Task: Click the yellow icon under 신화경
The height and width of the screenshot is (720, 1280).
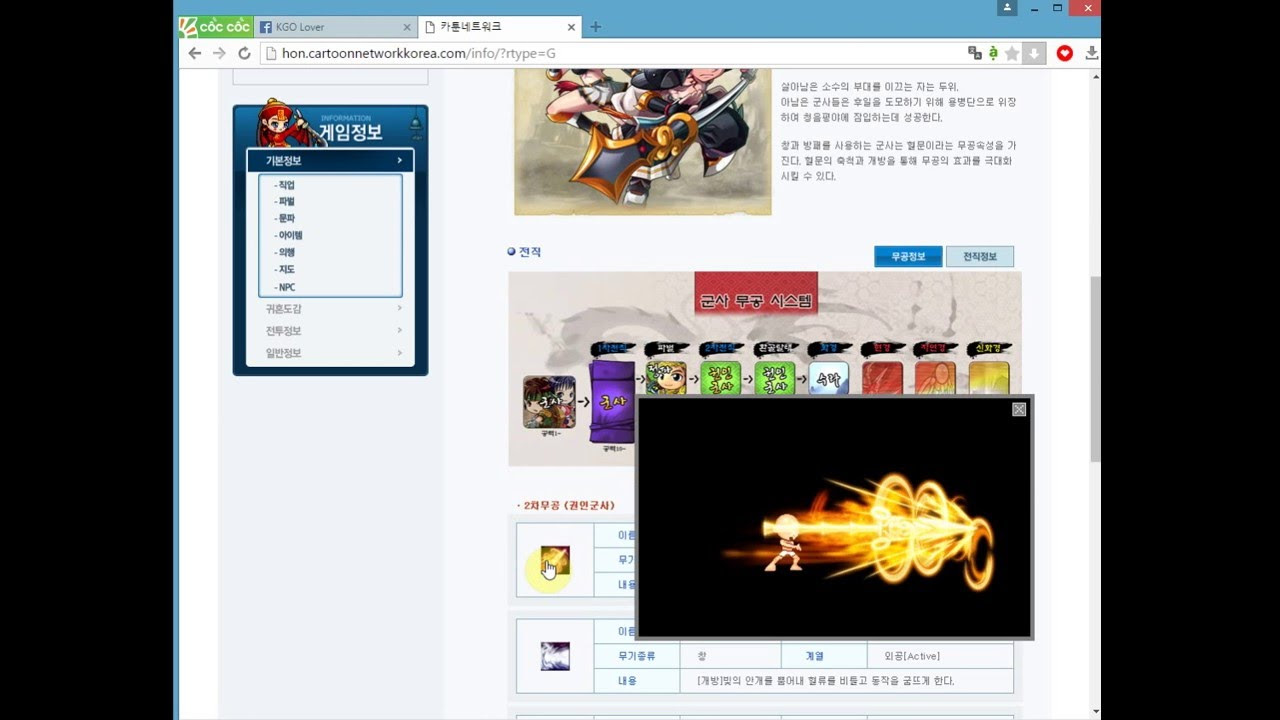Action: click(988, 379)
